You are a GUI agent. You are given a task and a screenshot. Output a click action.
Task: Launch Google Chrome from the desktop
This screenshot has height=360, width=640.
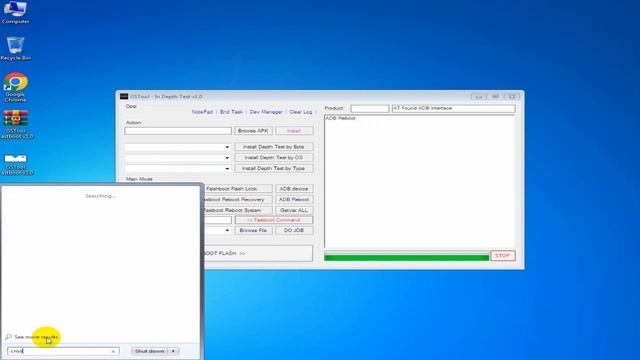coord(16,87)
